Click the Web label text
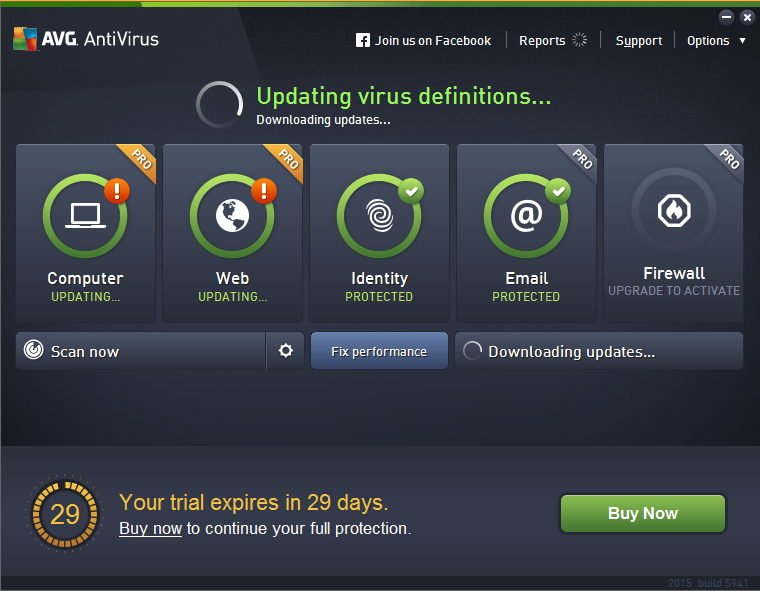Viewport: 760px width, 591px height. pos(233,278)
